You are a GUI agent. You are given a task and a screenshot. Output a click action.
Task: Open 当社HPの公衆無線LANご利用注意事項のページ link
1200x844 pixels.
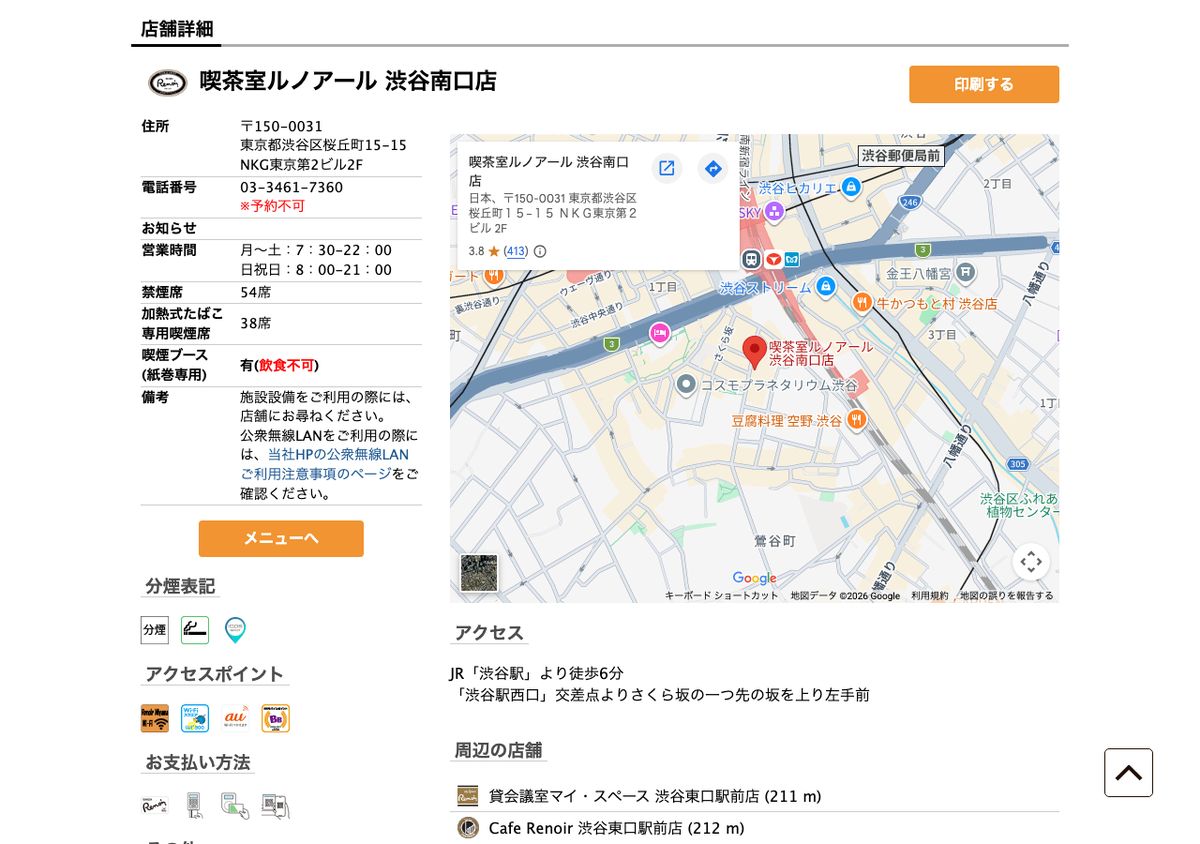click(329, 464)
